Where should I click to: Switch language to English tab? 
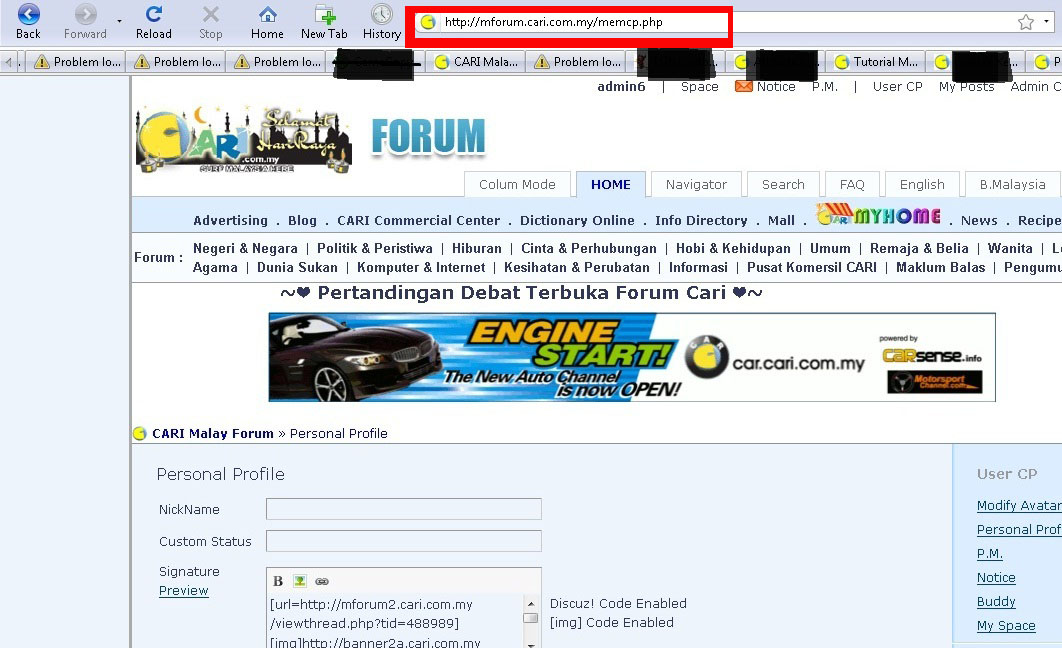click(922, 184)
